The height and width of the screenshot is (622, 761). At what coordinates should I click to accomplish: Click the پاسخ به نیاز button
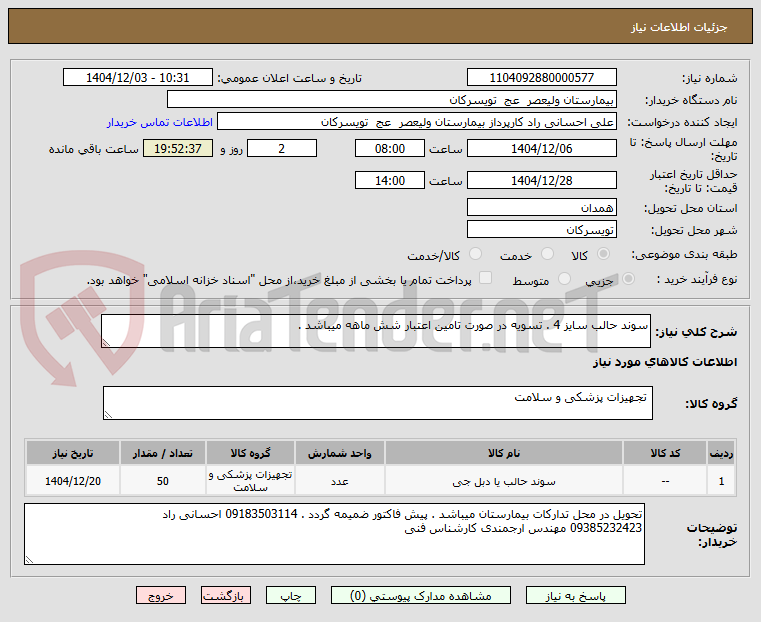coord(576,596)
